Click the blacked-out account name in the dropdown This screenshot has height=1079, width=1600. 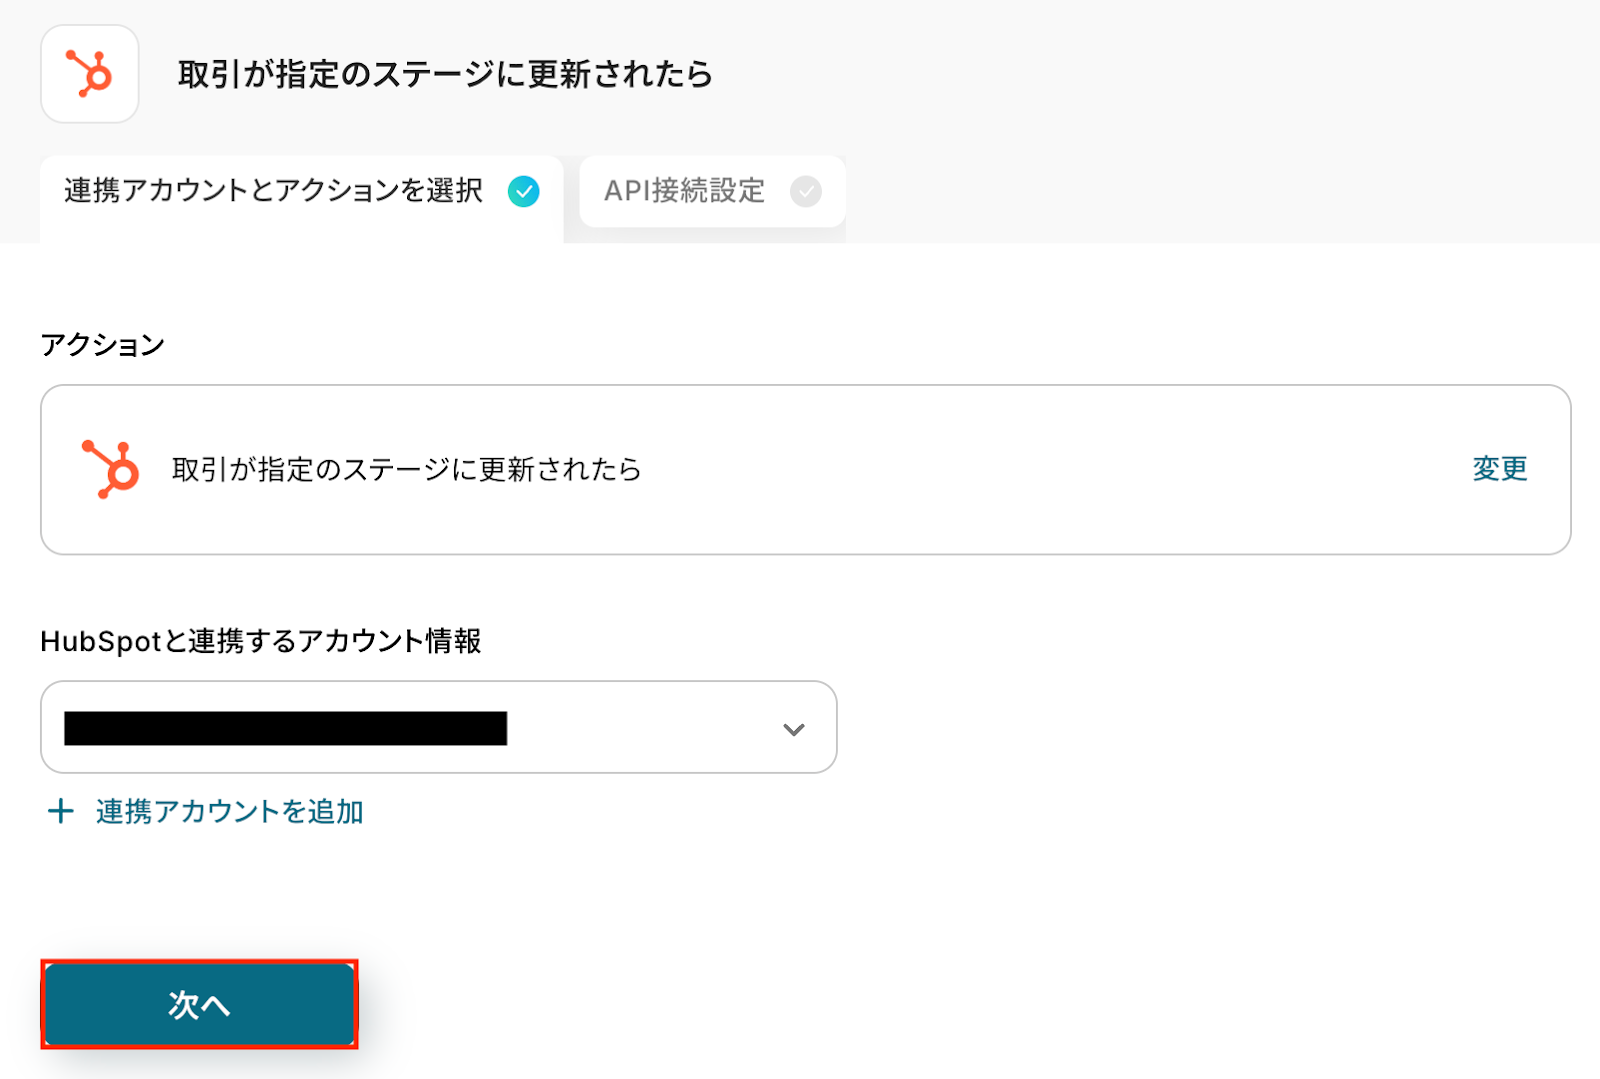285,728
